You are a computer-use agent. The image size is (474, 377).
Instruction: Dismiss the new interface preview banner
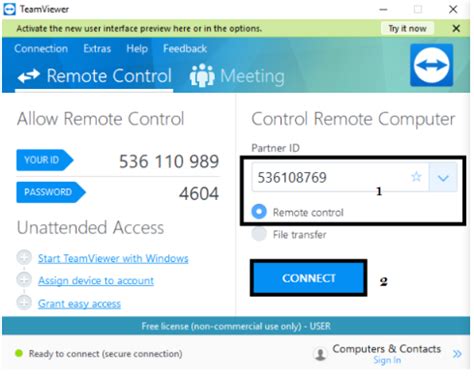456,29
